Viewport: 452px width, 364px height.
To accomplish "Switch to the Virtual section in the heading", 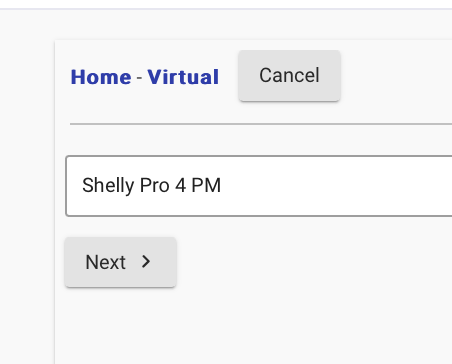I will [x=183, y=77].
